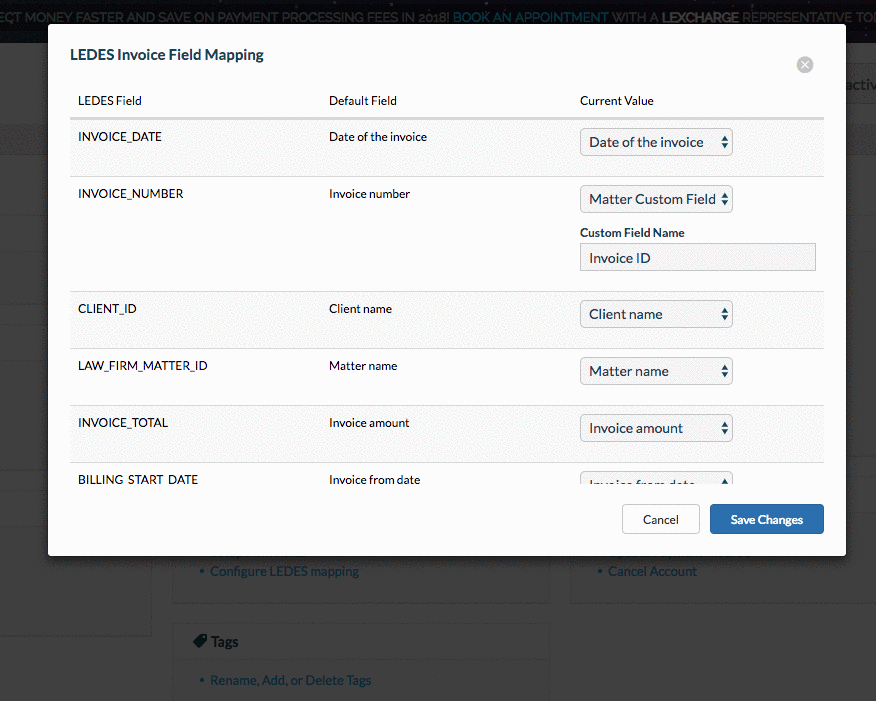Open the Matter Custom Field dropdown for INVOICE_NUMBER

click(655, 199)
